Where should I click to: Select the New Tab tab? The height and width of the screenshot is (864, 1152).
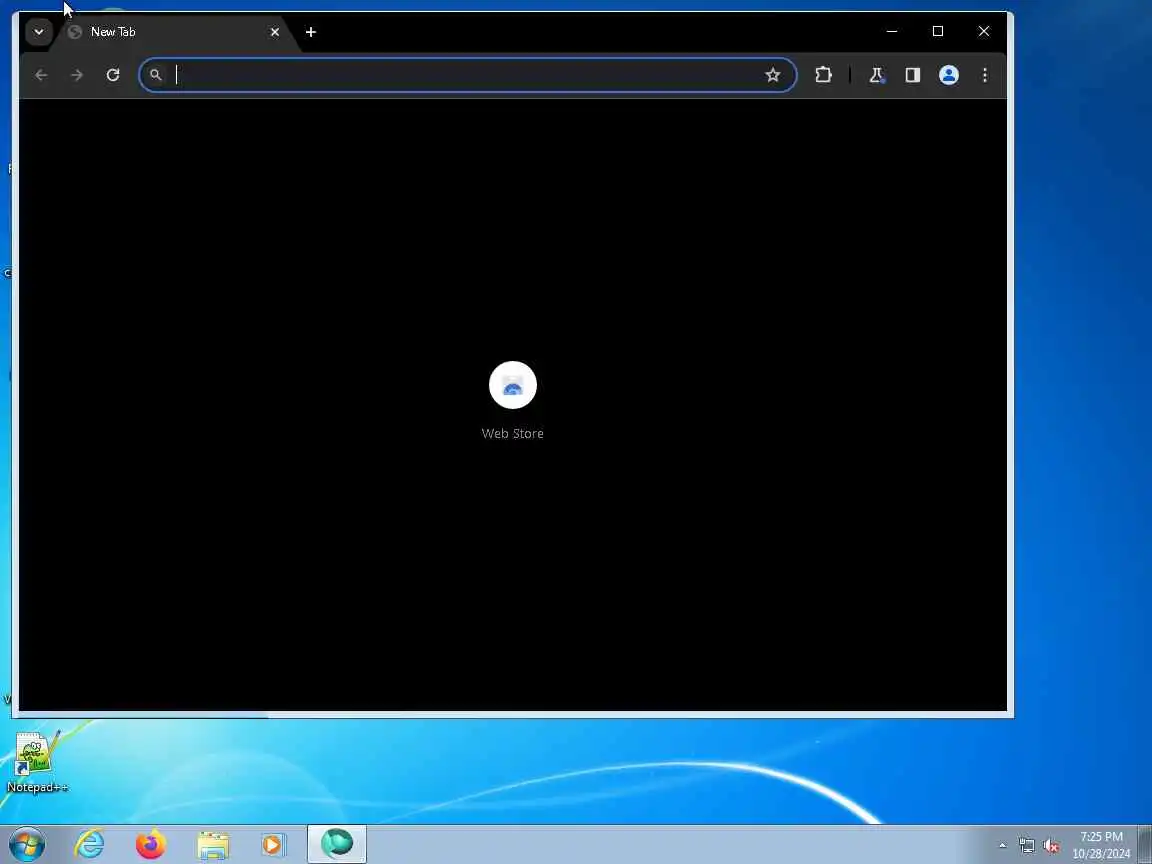click(x=173, y=32)
